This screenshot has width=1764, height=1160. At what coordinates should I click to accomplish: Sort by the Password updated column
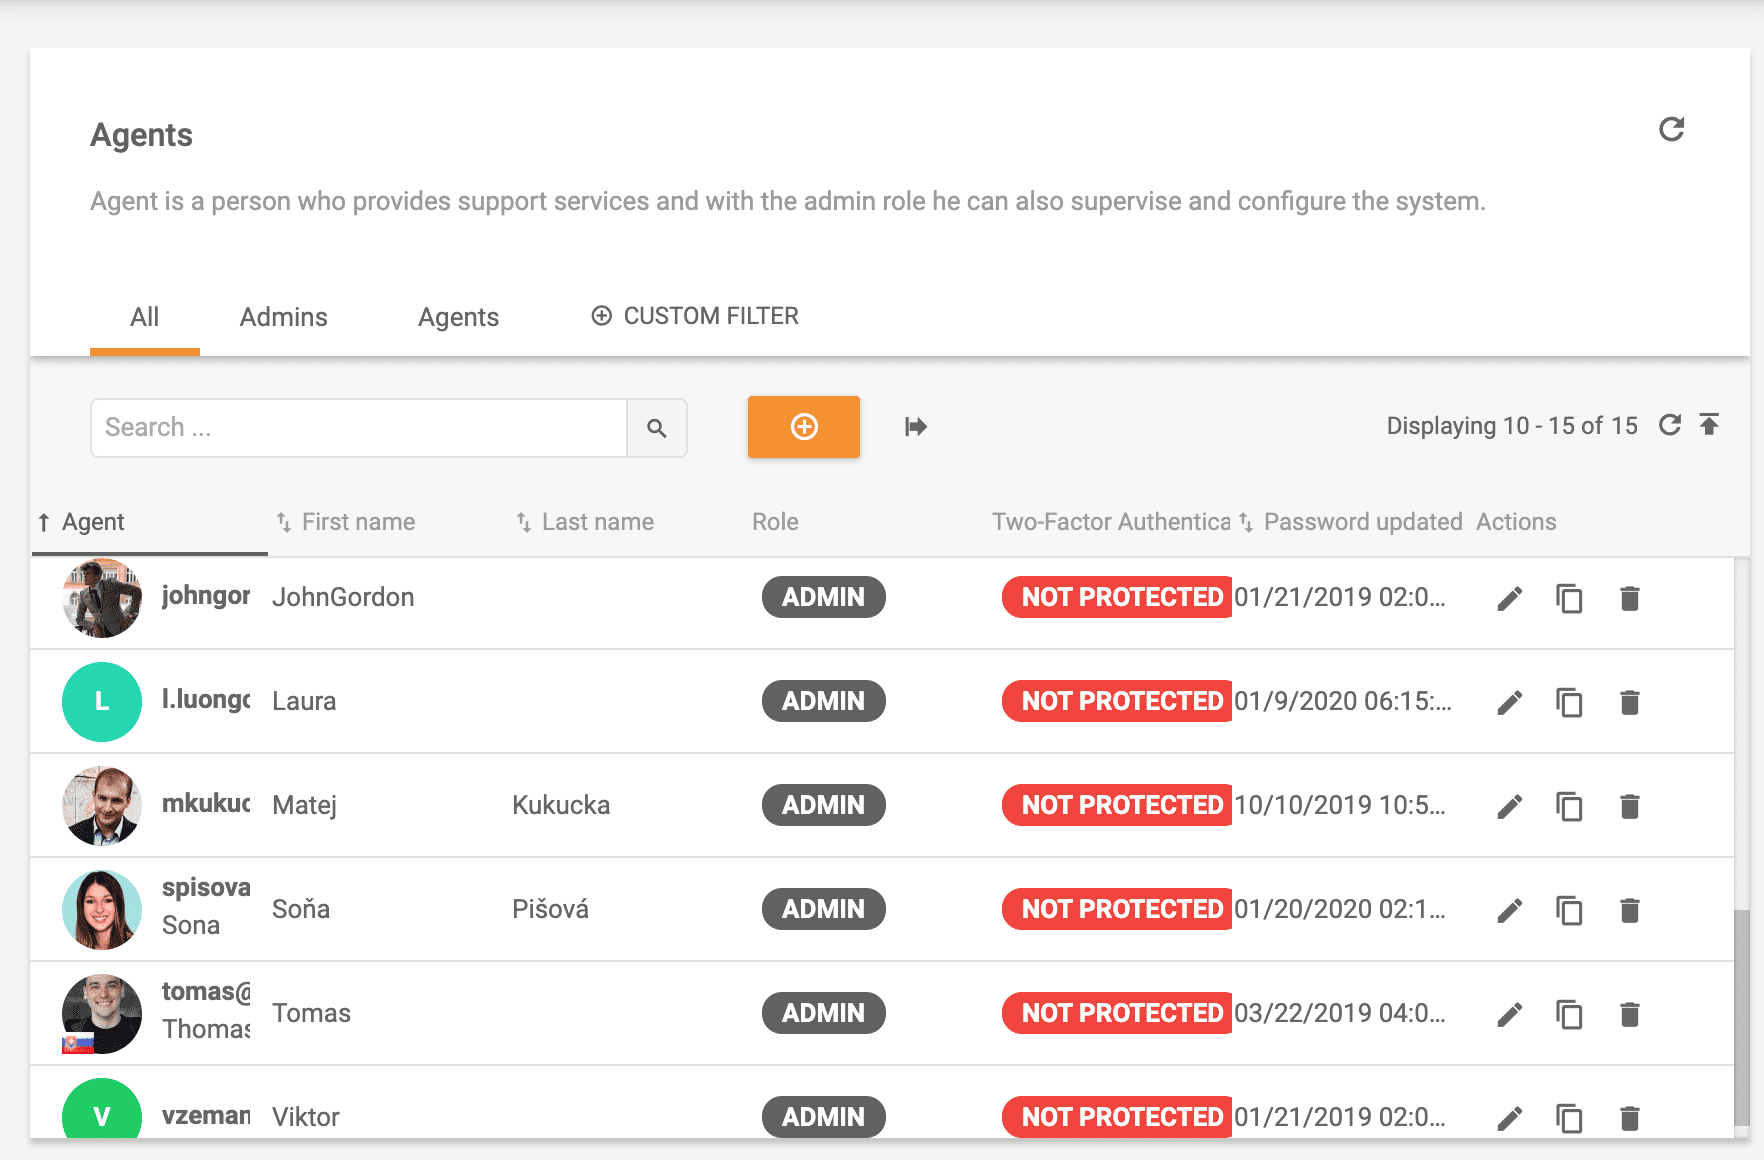pos(1361,522)
